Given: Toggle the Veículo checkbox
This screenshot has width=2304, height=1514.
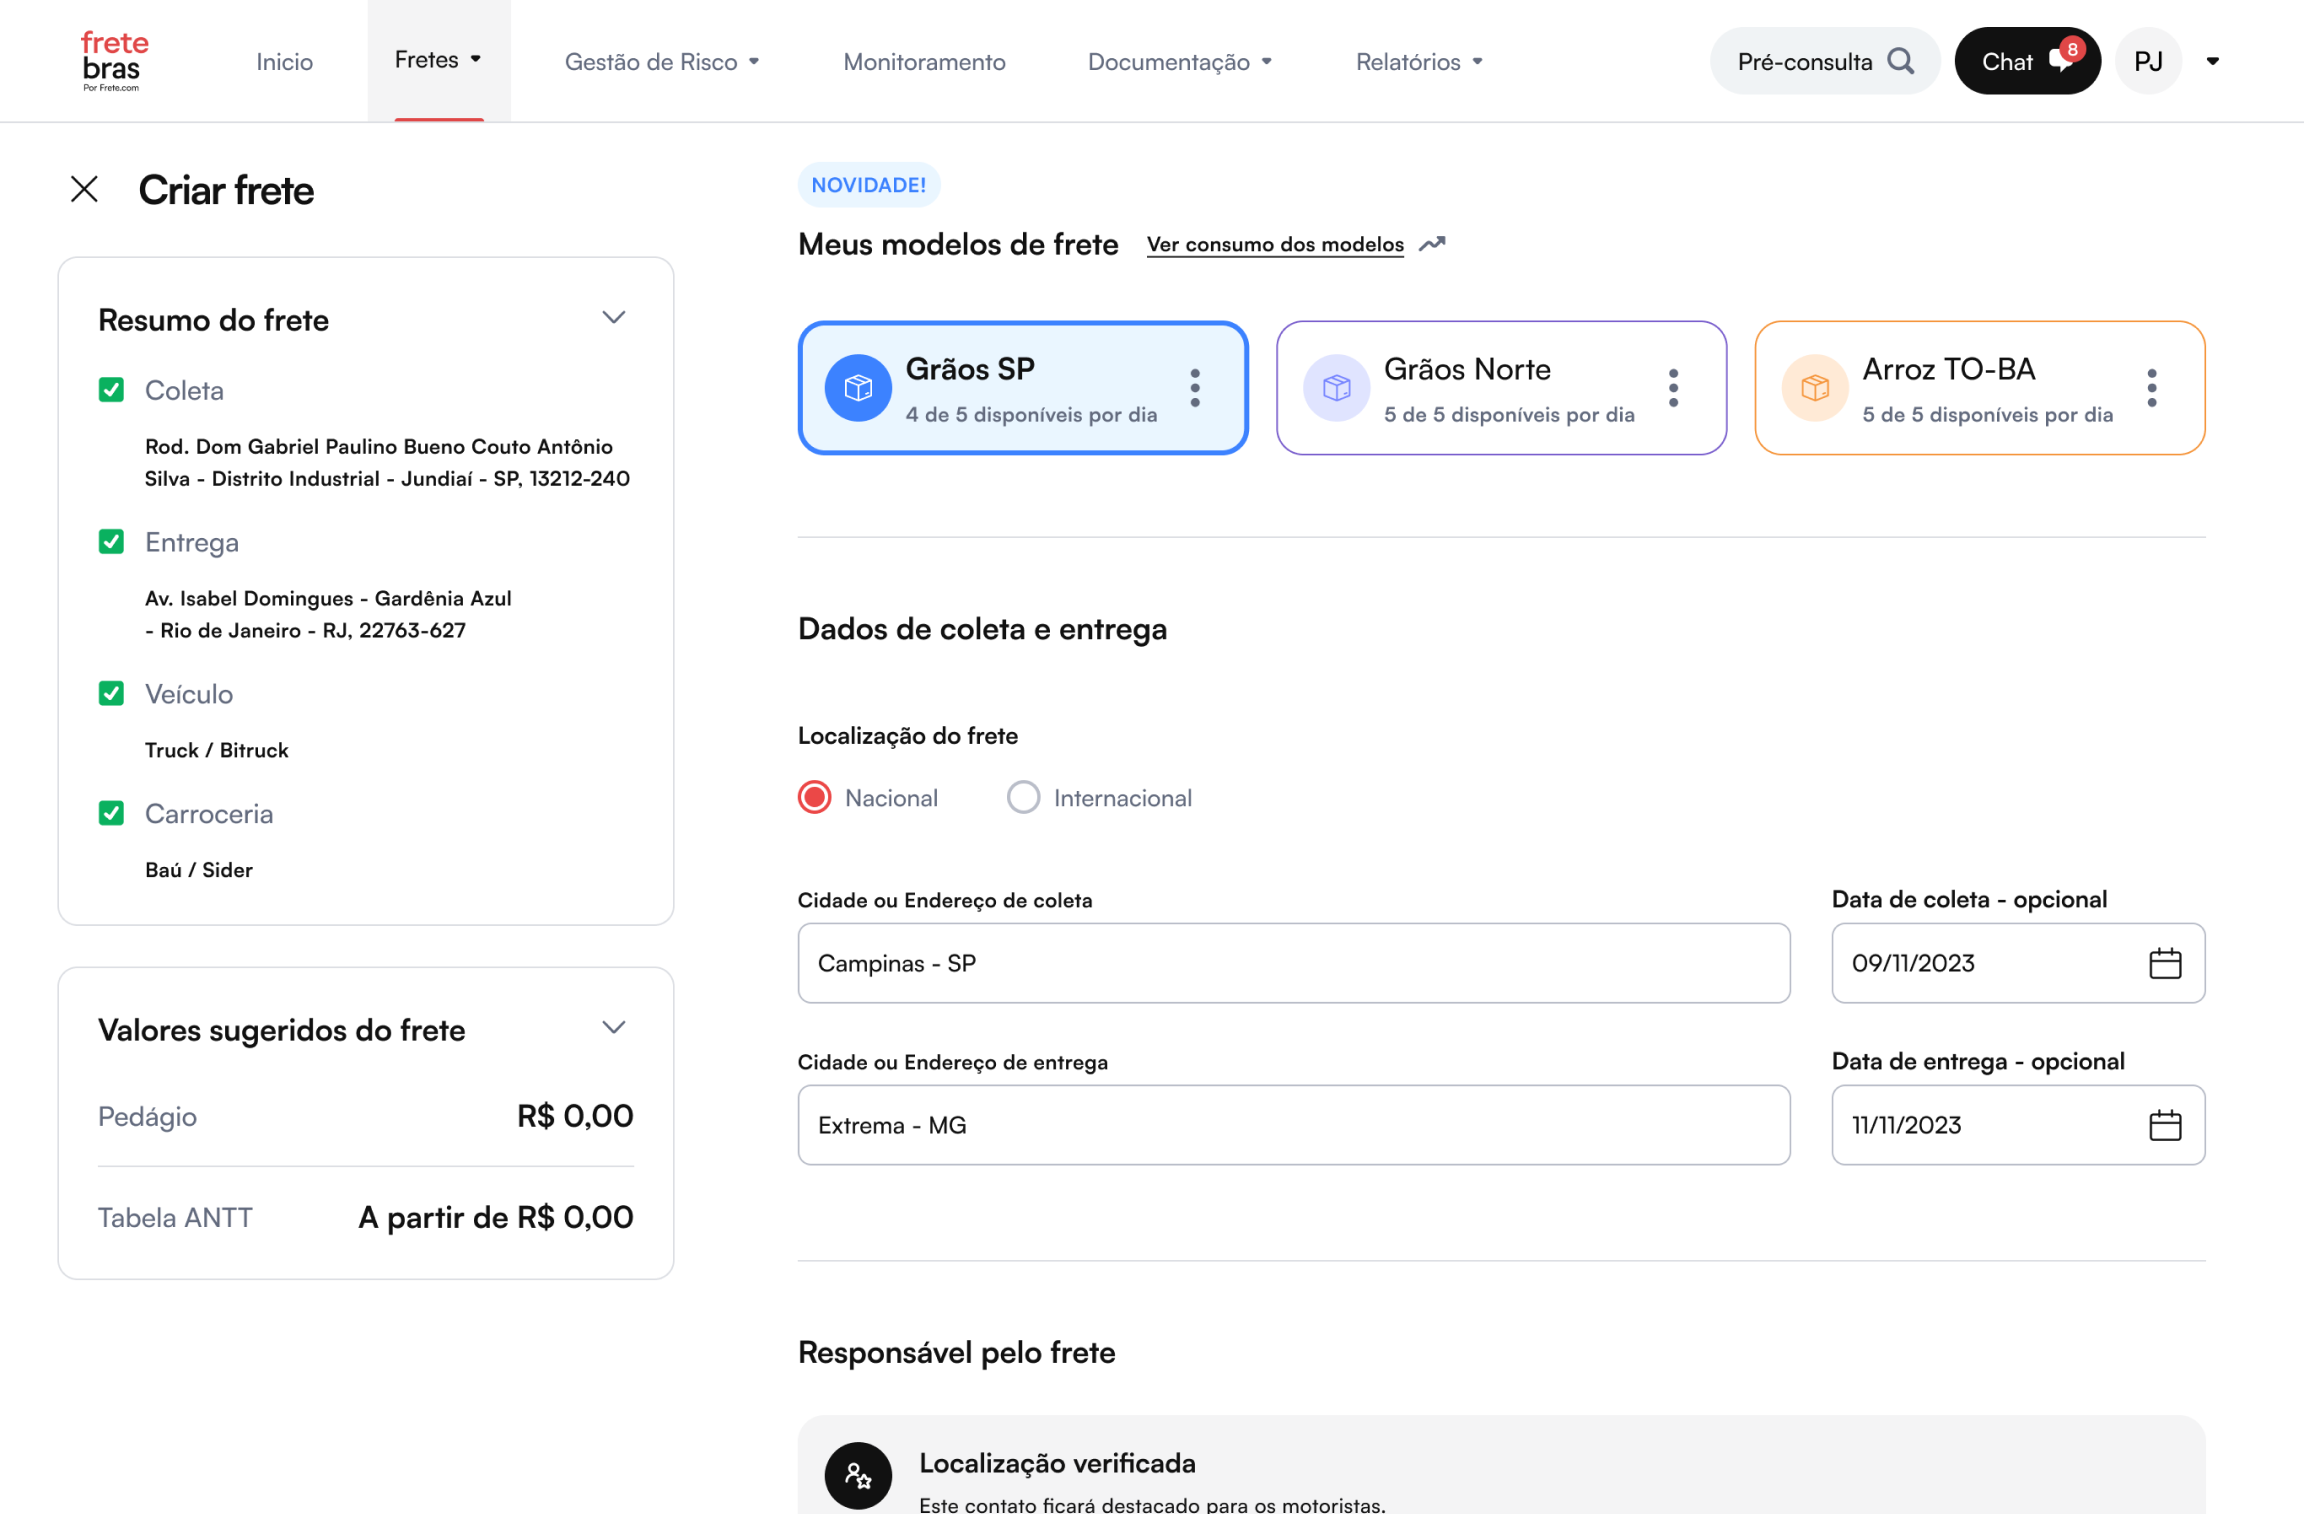Looking at the screenshot, I should (111, 694).
